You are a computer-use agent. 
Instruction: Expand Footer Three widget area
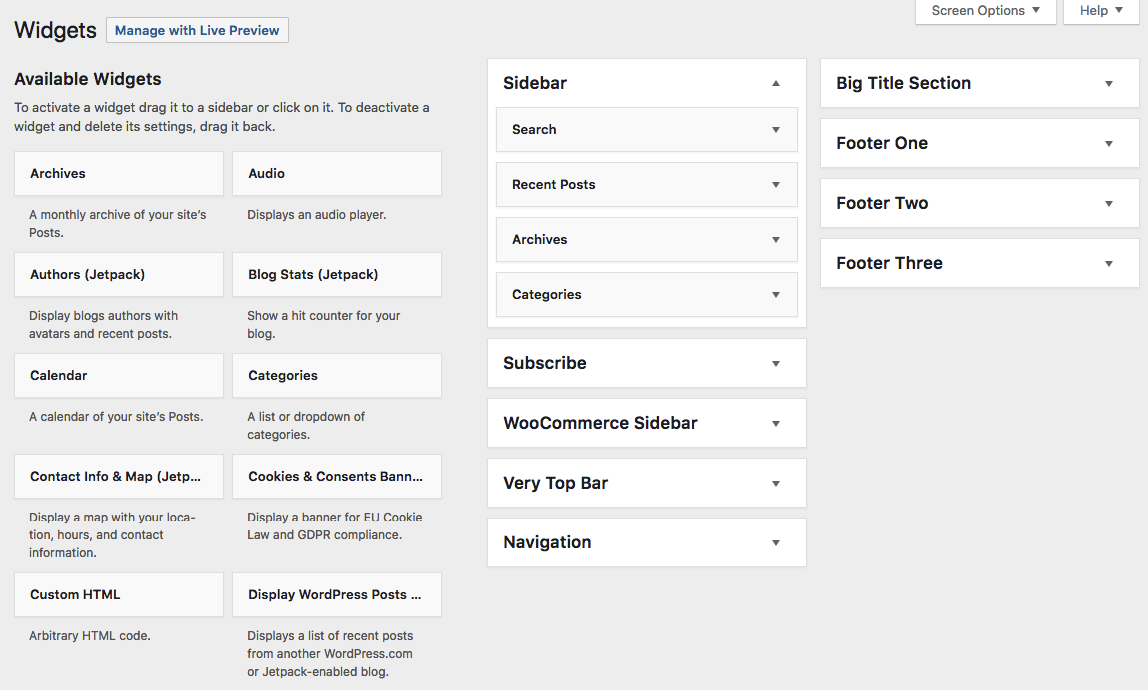click(1107, 263)
